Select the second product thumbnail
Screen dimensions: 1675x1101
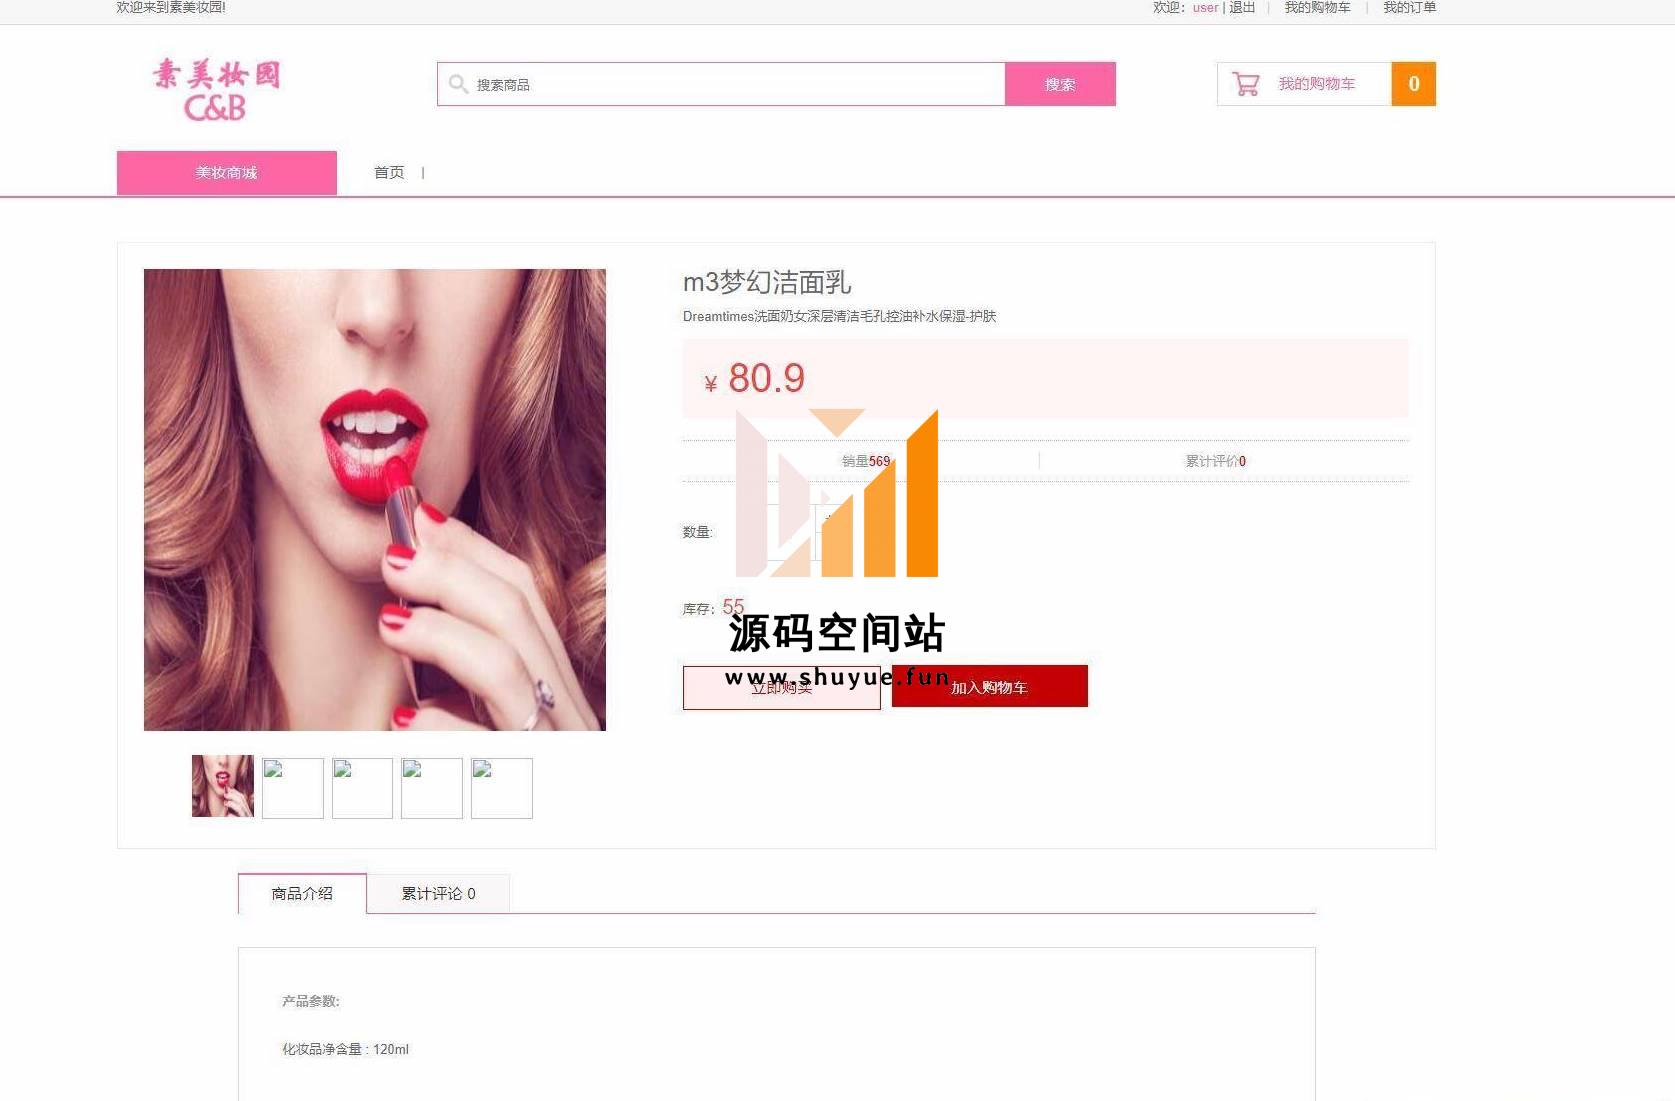tap(293, 788)
